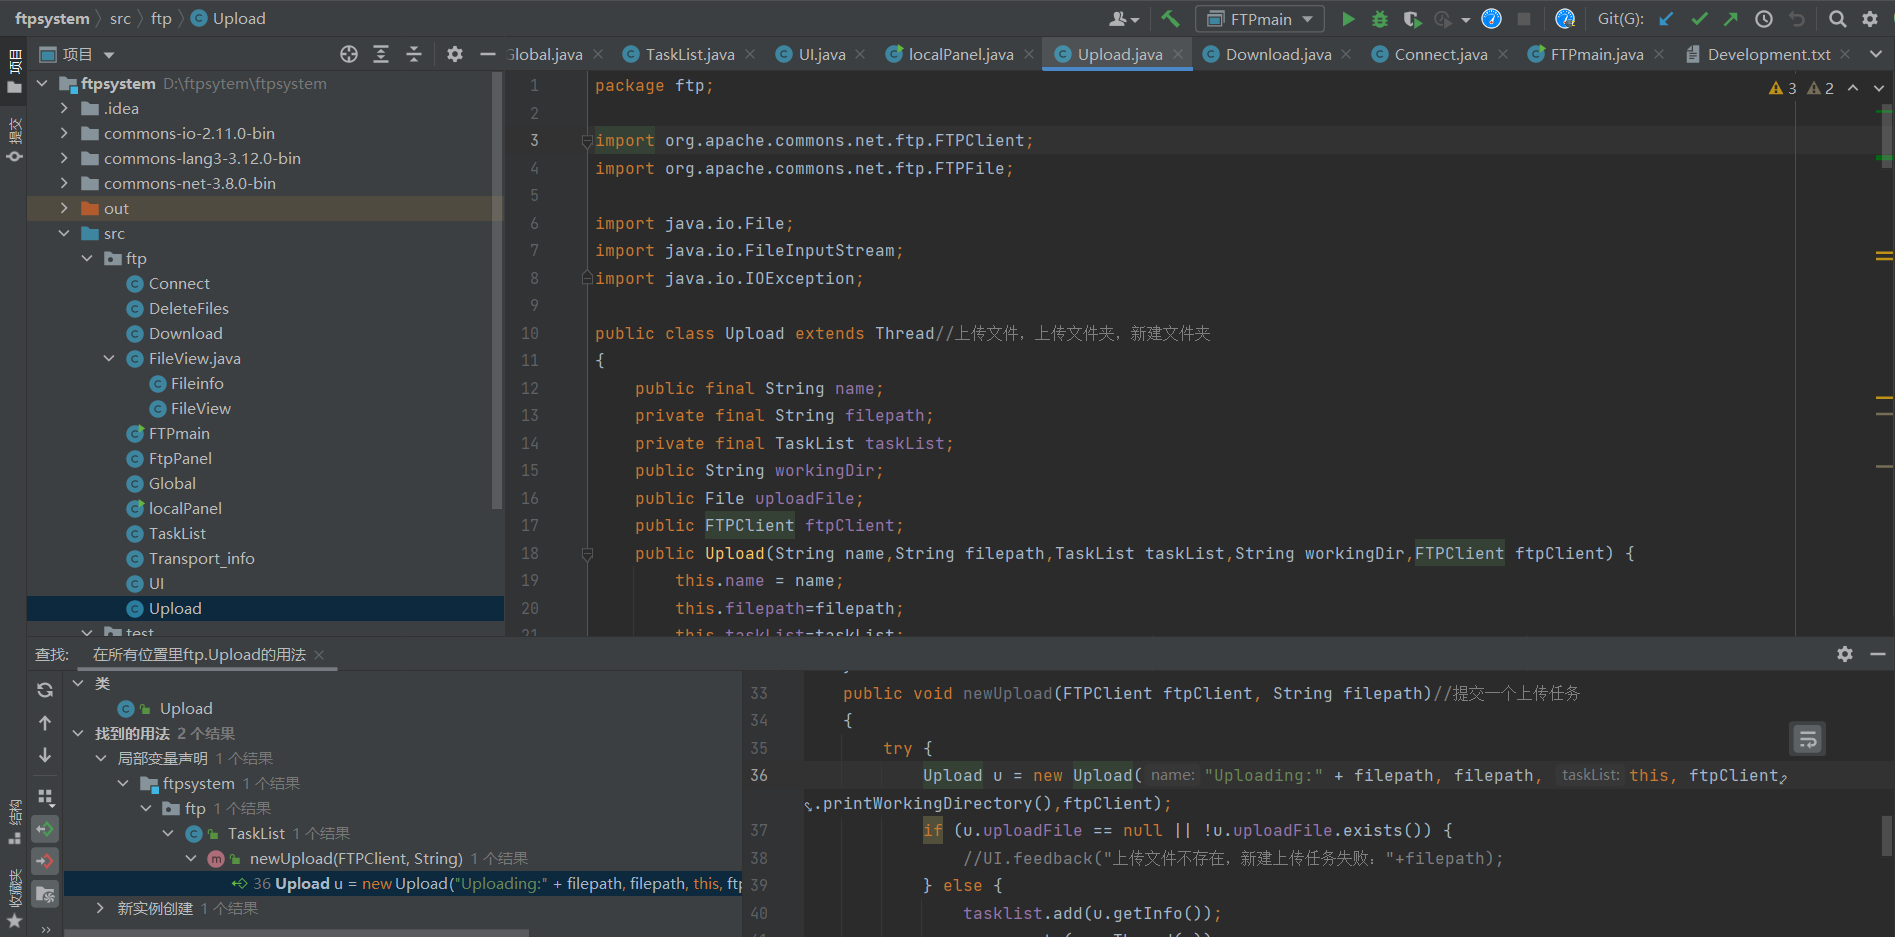
Task: Open project panel options gear
Action: pyautogui.click(x=454, y=54)
